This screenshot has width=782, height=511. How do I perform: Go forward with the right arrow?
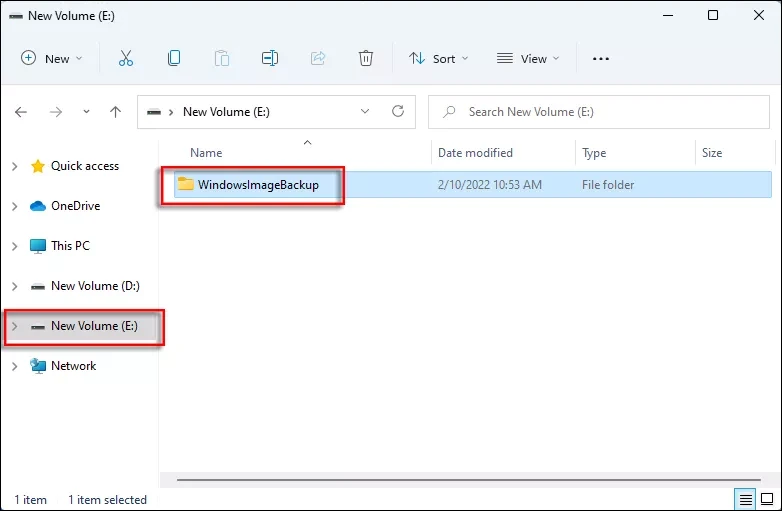[x=56, y=112]
